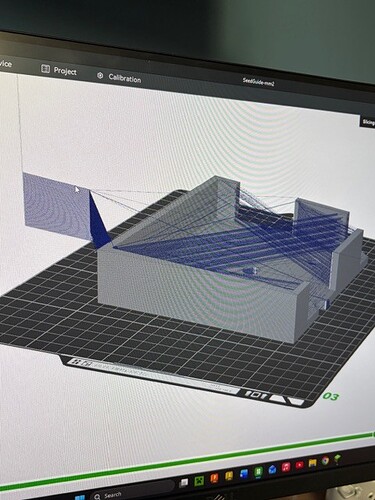
Task: Open the Windows Start menu
Action: (x=79, y=497)
